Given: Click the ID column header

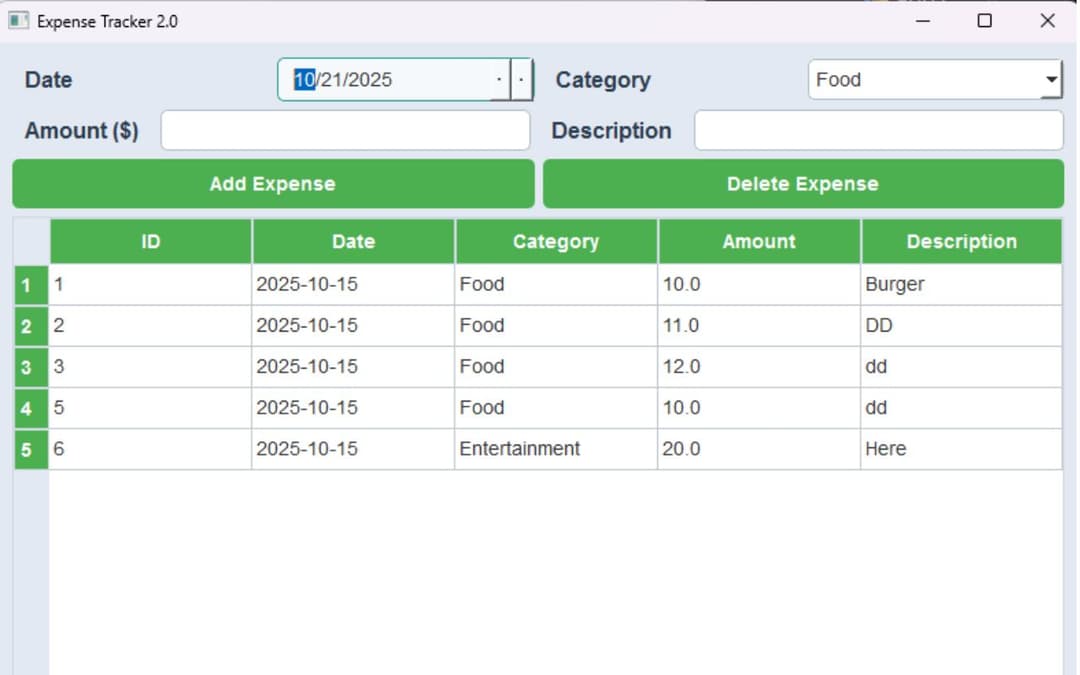Looking at the screenshot, I should 150,241.
